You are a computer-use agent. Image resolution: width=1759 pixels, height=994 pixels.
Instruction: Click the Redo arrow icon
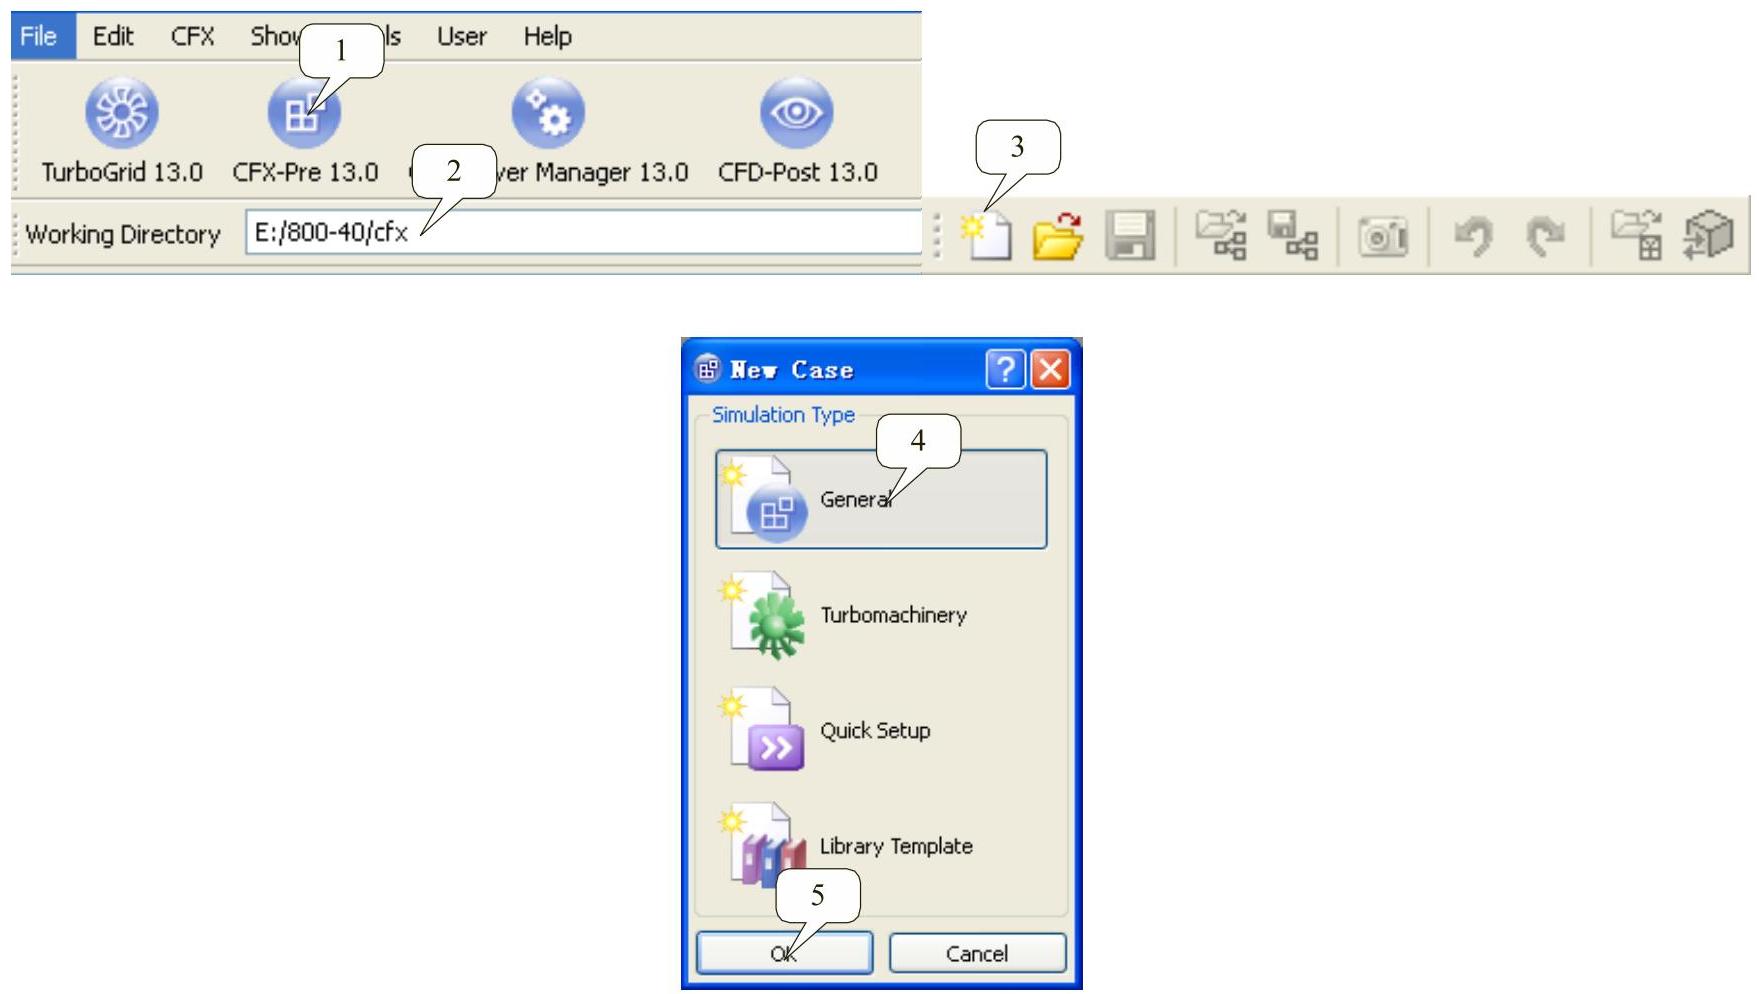1544,236
